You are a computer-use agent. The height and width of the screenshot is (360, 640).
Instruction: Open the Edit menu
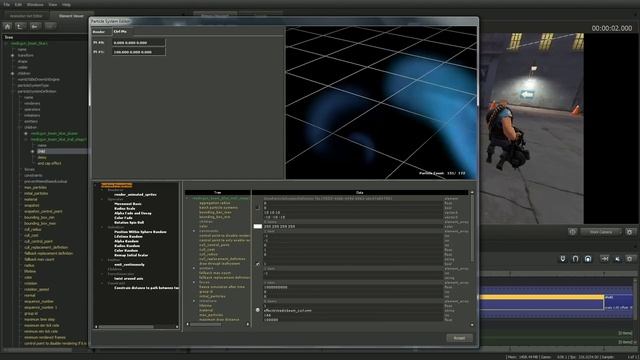pos(18,4)
